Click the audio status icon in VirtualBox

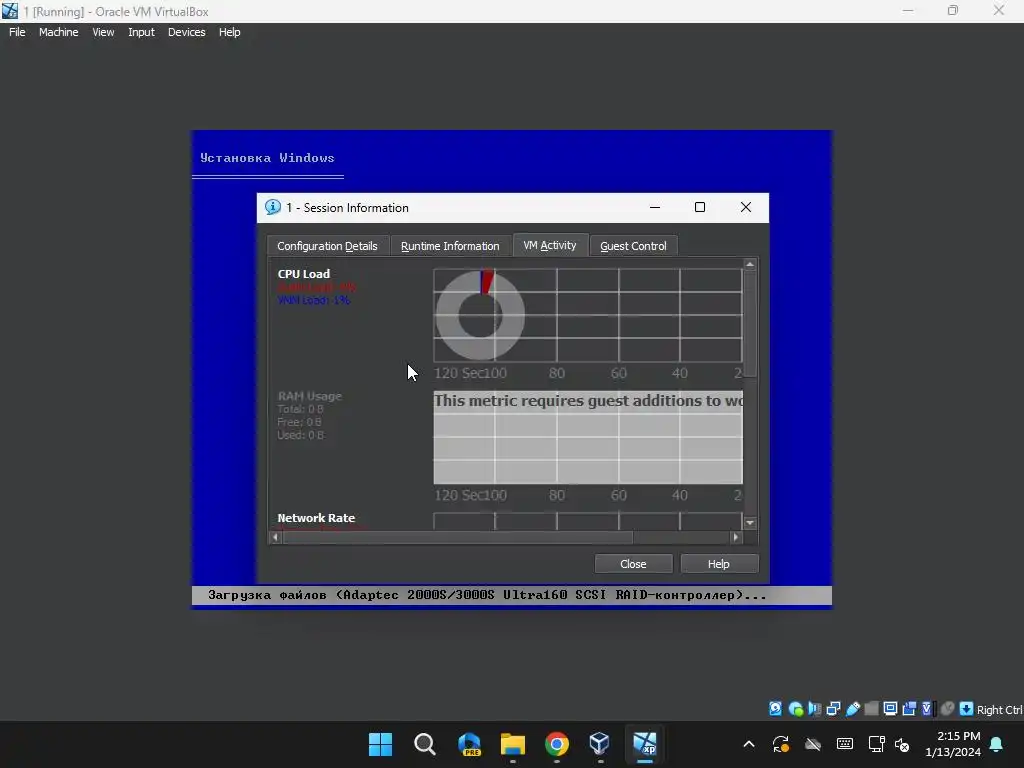(x=814, y=709)
